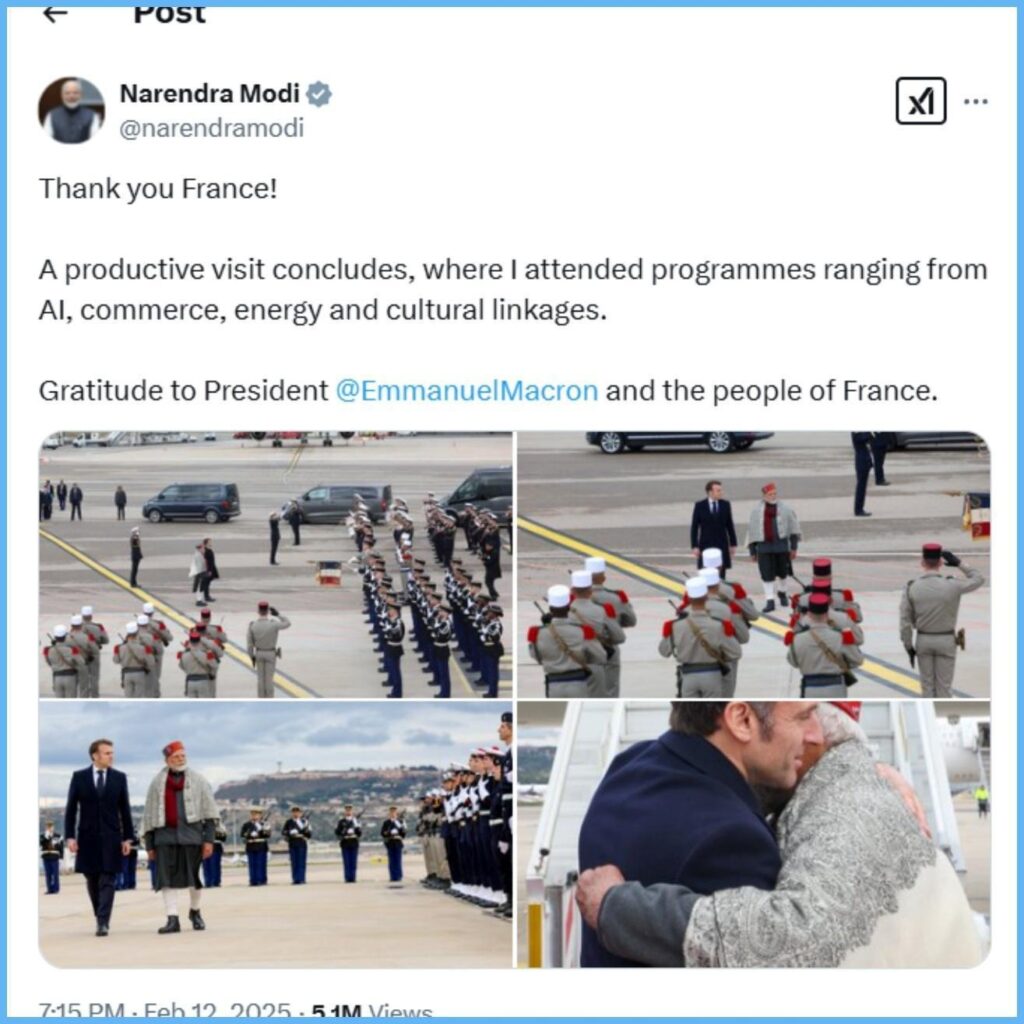Open top-right photo of saluting soldiers

pos(754,564)
